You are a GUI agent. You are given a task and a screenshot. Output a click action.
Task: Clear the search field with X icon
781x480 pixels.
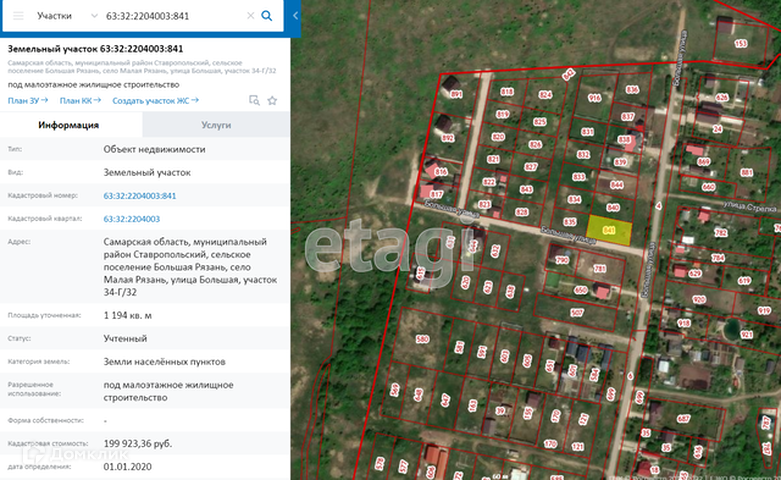tap(251, 16)
